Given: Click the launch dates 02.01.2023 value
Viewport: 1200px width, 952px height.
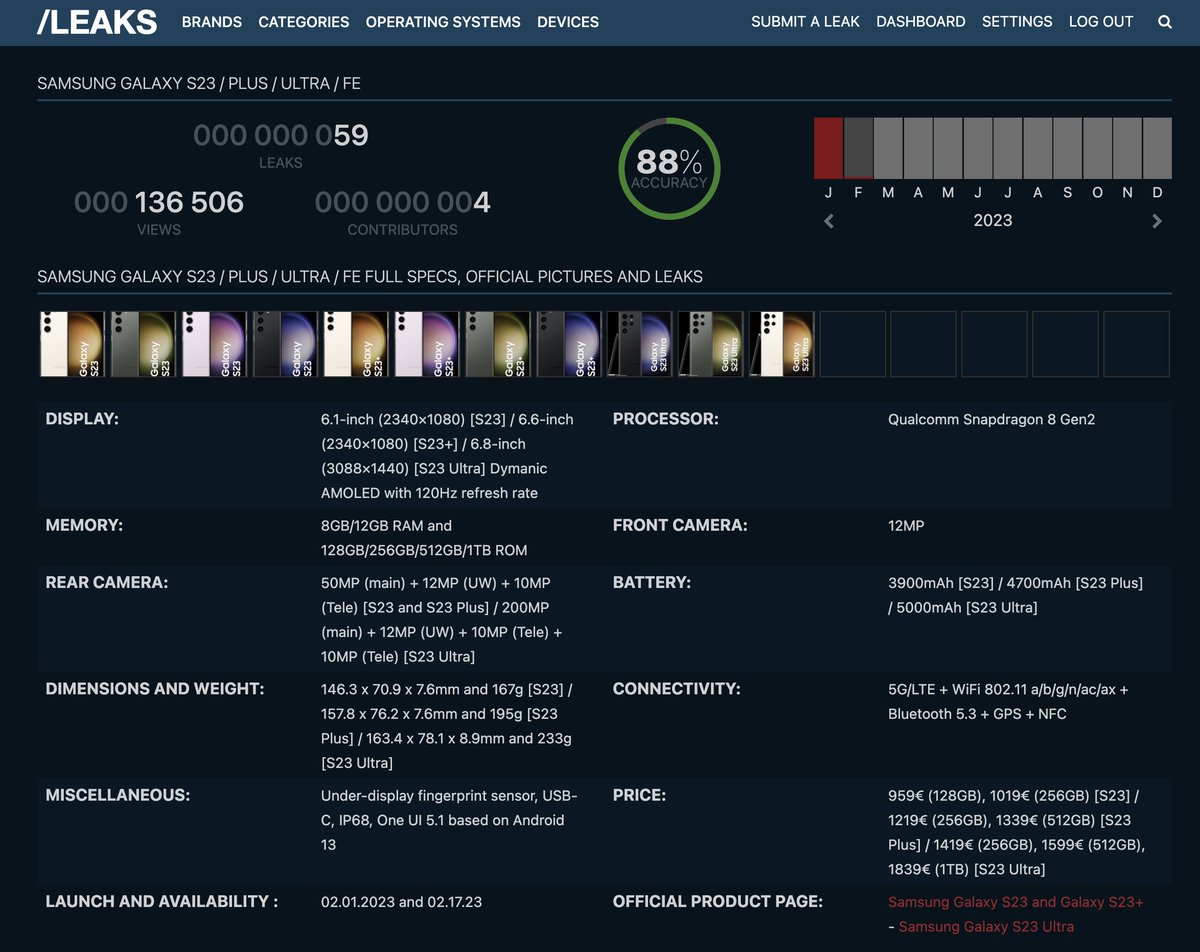Looking at the screenshot, I should coord(401,902).
